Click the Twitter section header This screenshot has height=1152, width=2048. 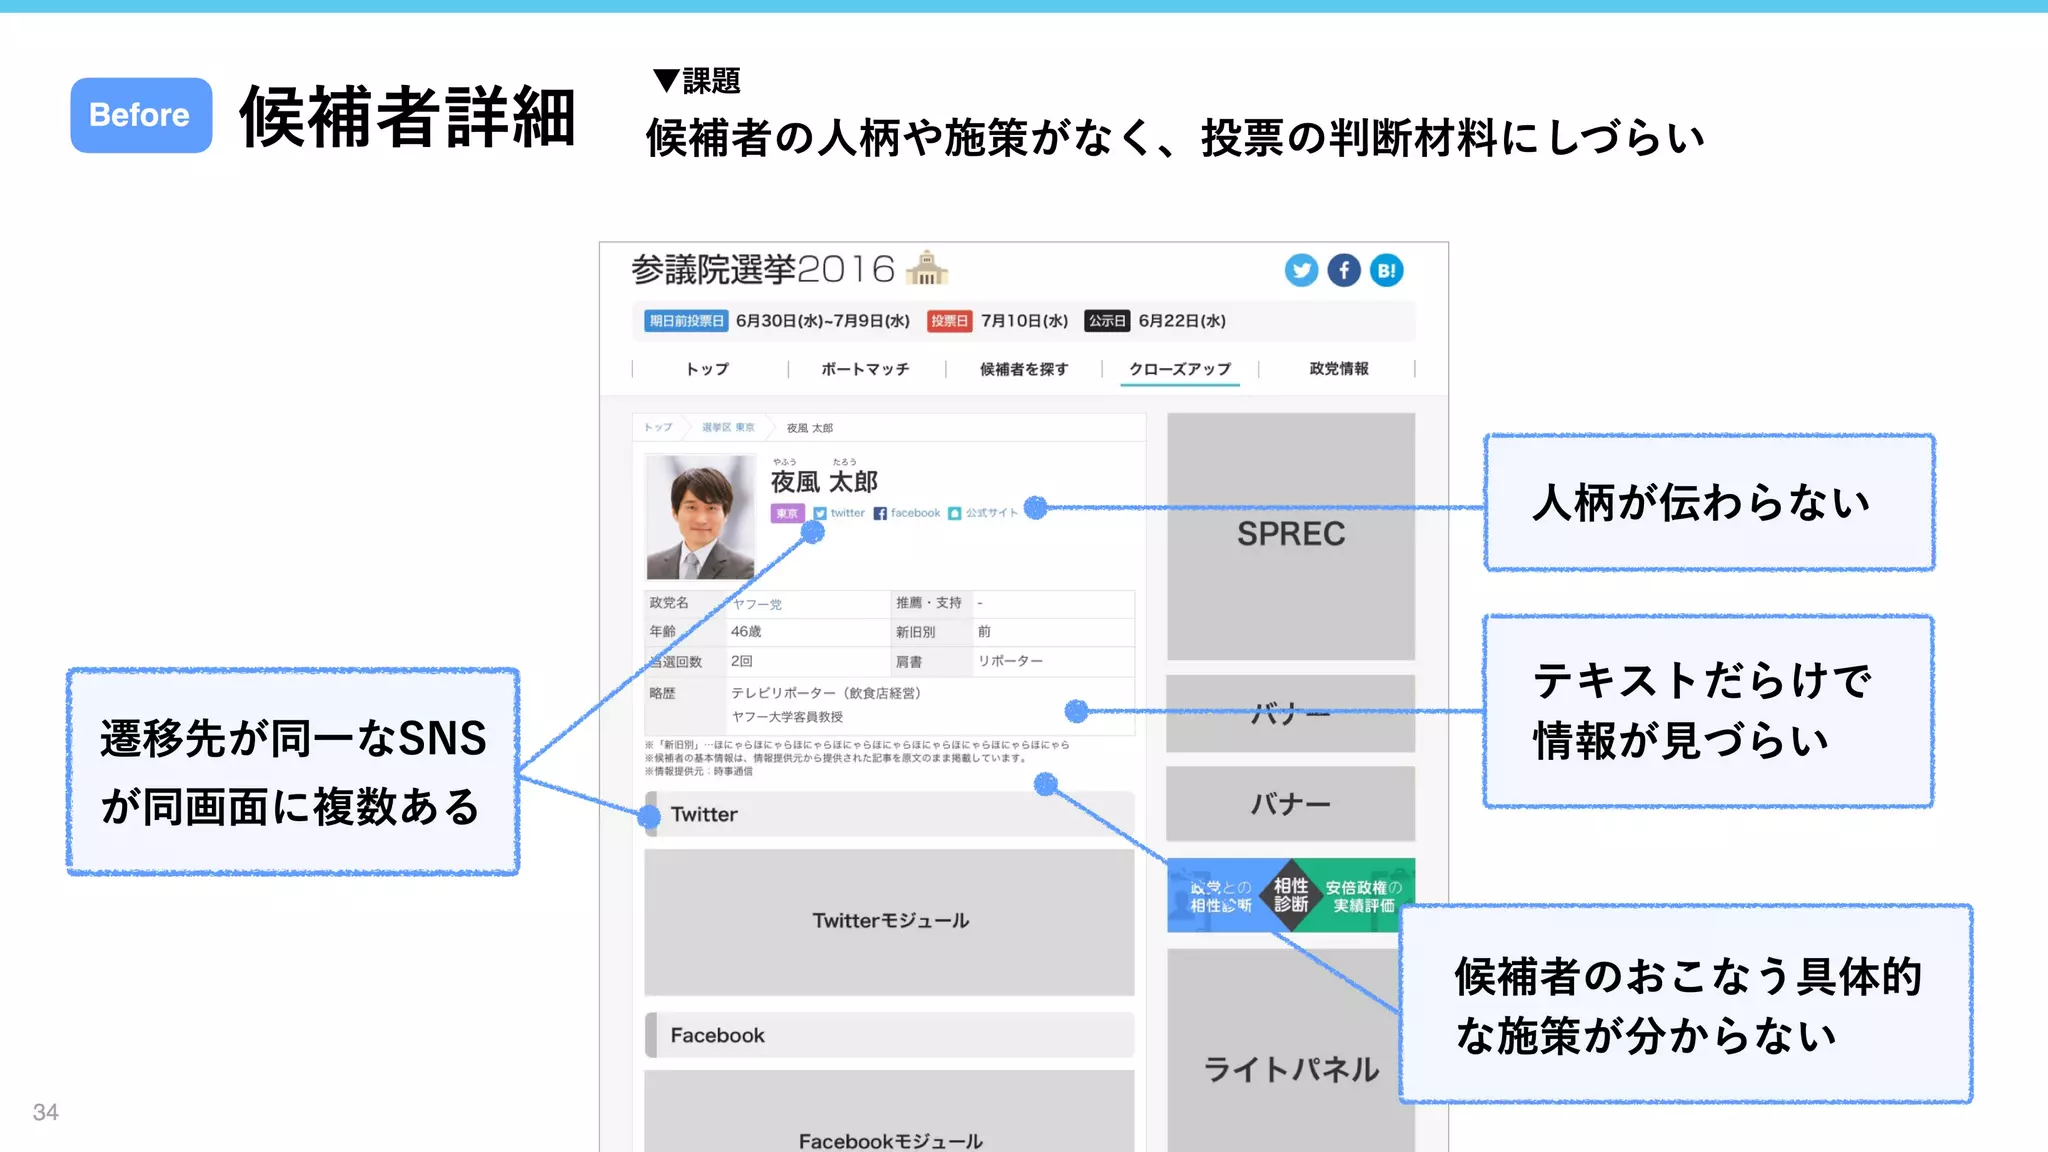[889, 814]
